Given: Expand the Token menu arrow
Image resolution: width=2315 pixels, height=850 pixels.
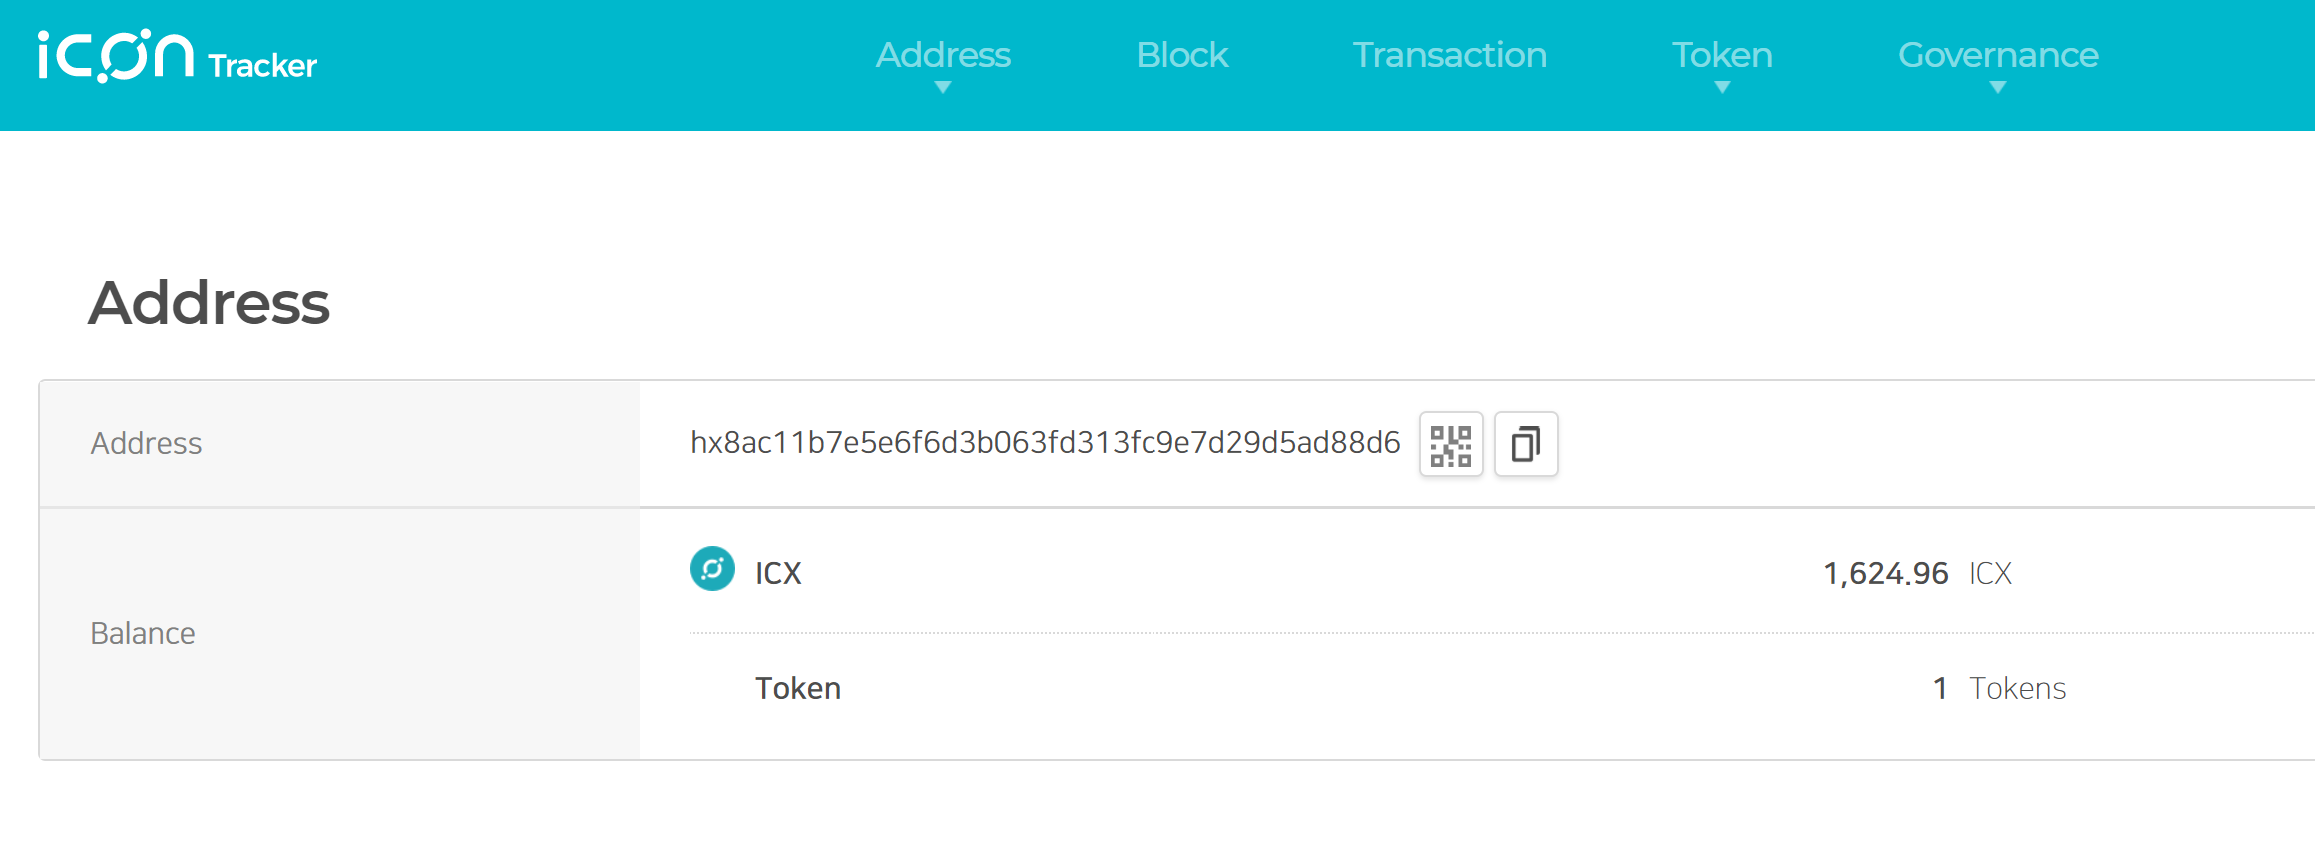Looking at the screenshot, I should [1722, 88].
